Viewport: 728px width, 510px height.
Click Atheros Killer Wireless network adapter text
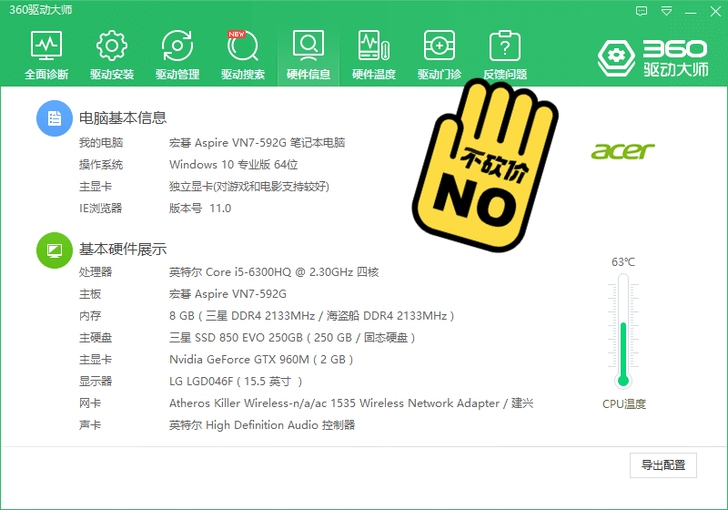(351, 403)
